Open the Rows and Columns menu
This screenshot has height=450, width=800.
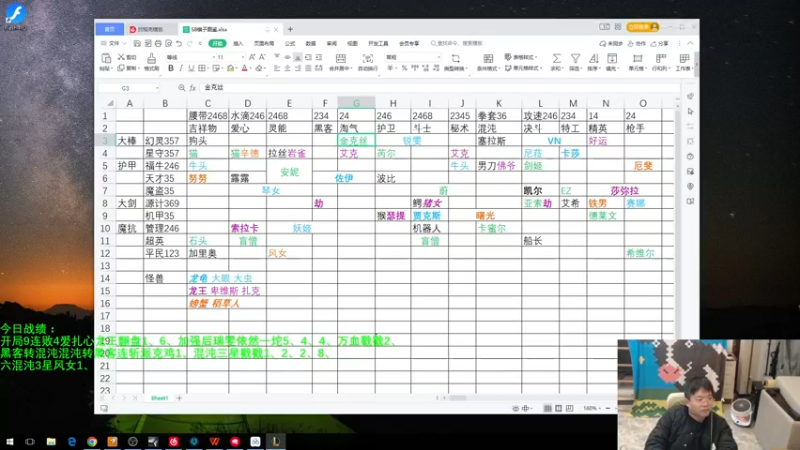(661, 61)
